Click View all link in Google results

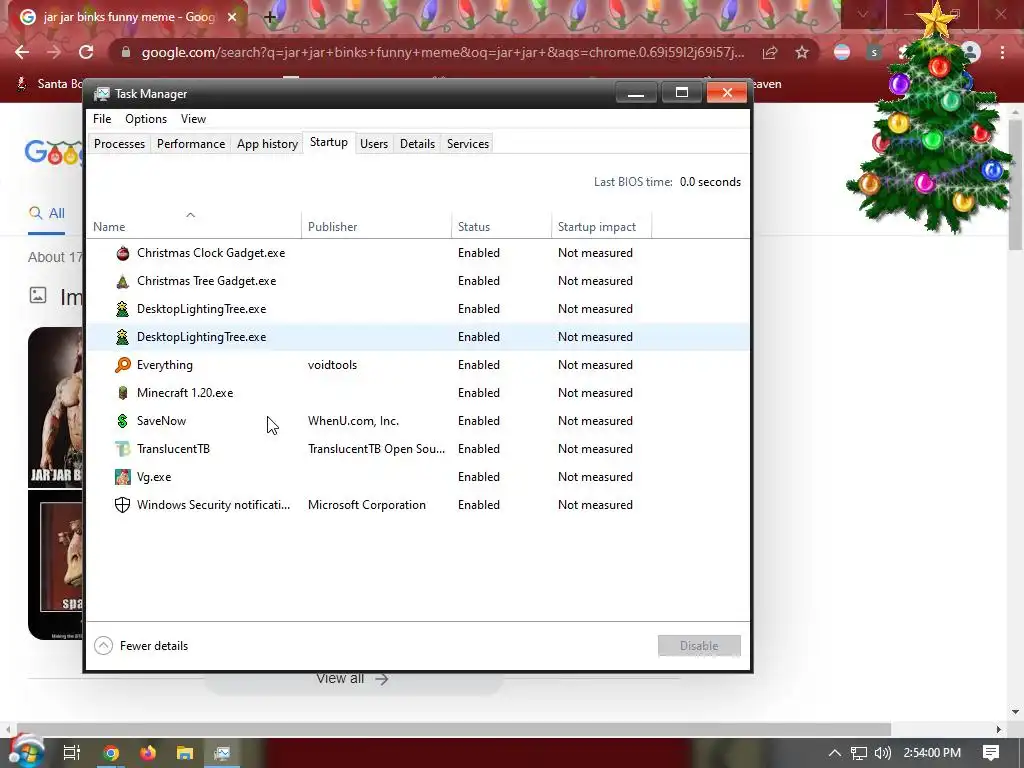pyautogui.click(x=352, y=679)
